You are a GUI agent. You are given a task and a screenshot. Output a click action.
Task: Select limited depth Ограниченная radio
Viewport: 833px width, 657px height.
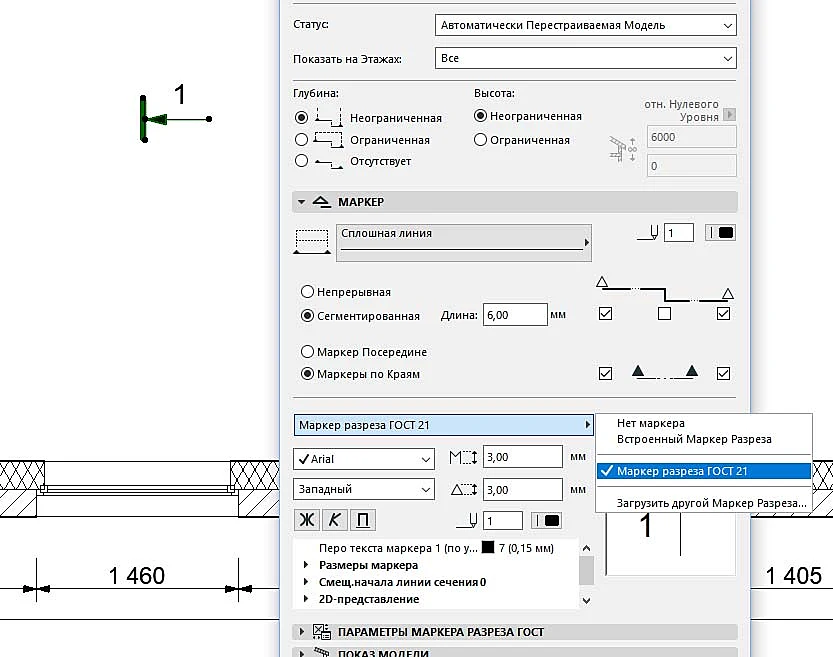[x=301, y=140]
